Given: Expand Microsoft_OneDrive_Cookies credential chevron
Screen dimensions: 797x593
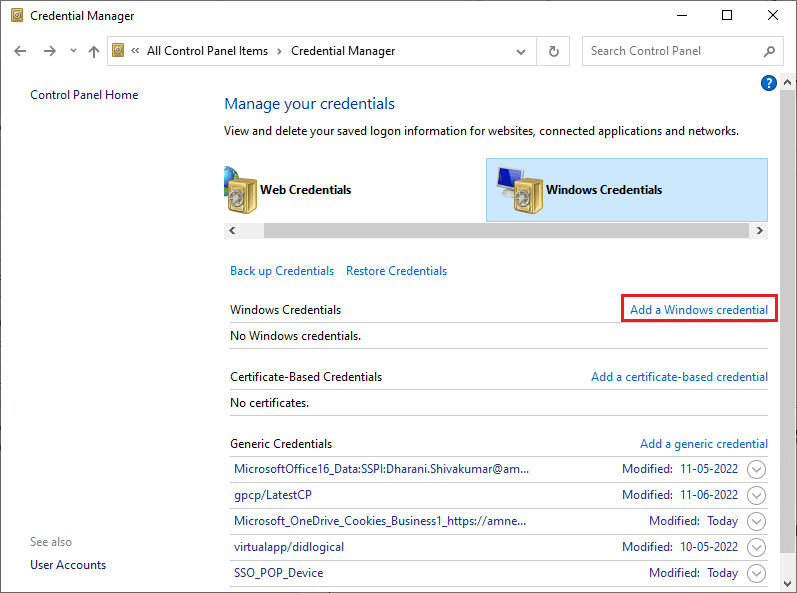Looking at the screenshot, I should coord(756,521).
